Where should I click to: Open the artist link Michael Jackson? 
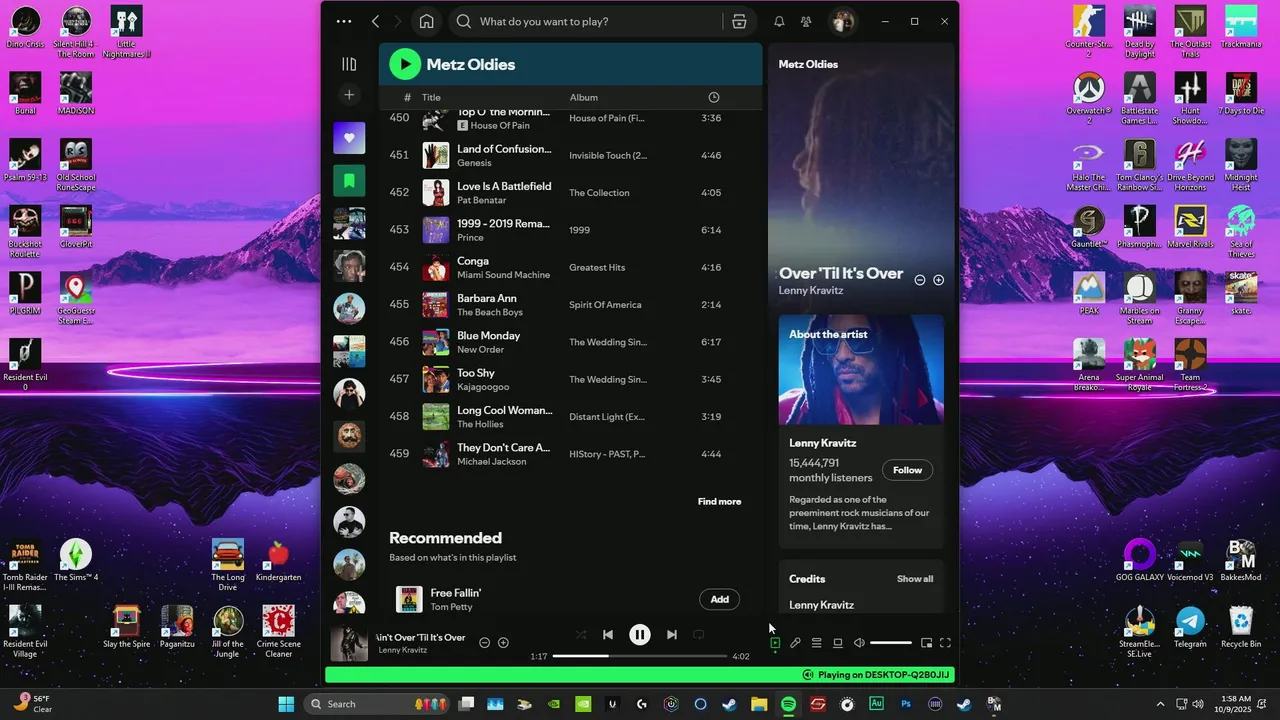[493, 462]
